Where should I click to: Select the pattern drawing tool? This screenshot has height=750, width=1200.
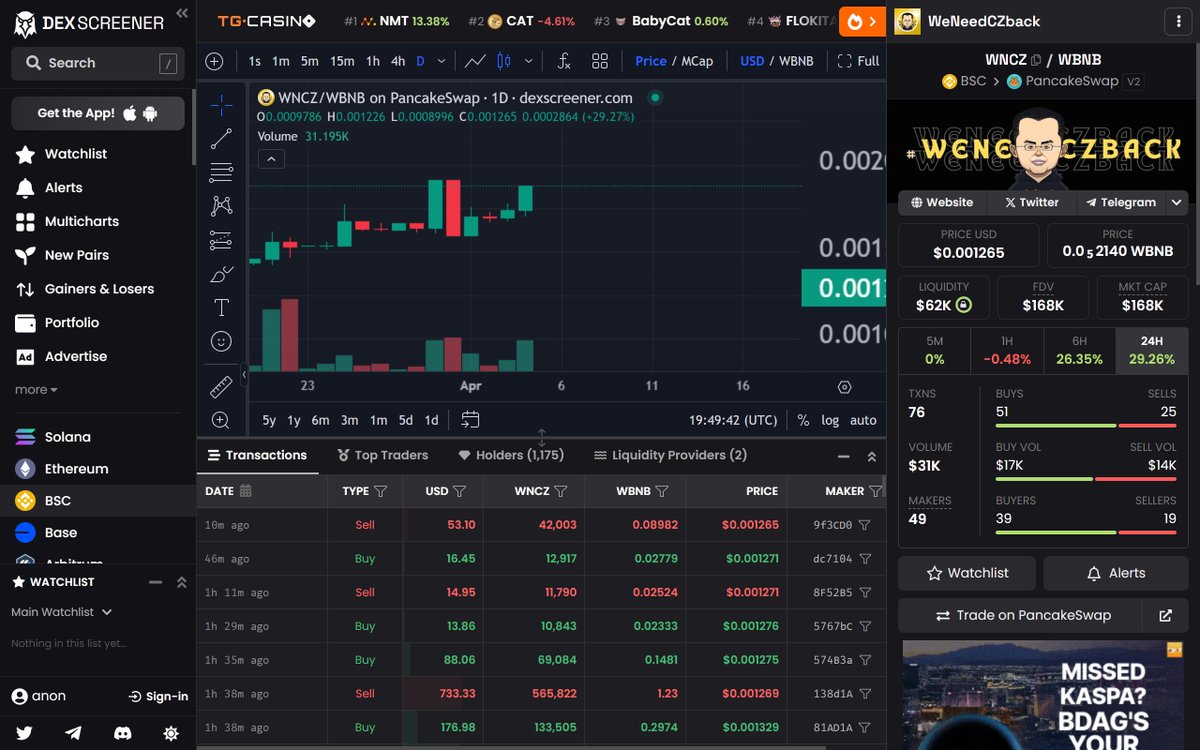click(221, 206)
